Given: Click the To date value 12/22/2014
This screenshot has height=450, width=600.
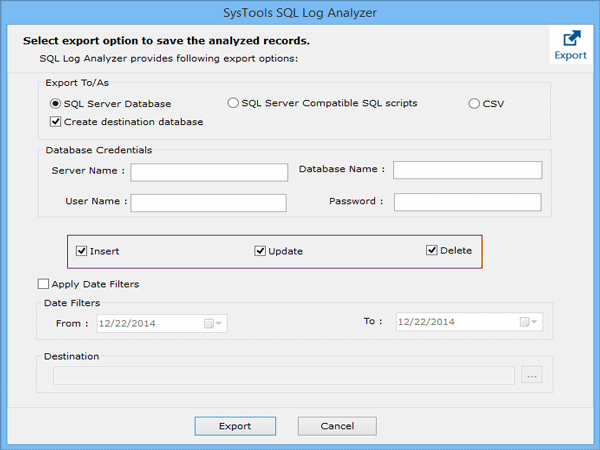Looking at the screenshot, I should tap(426, 322).
